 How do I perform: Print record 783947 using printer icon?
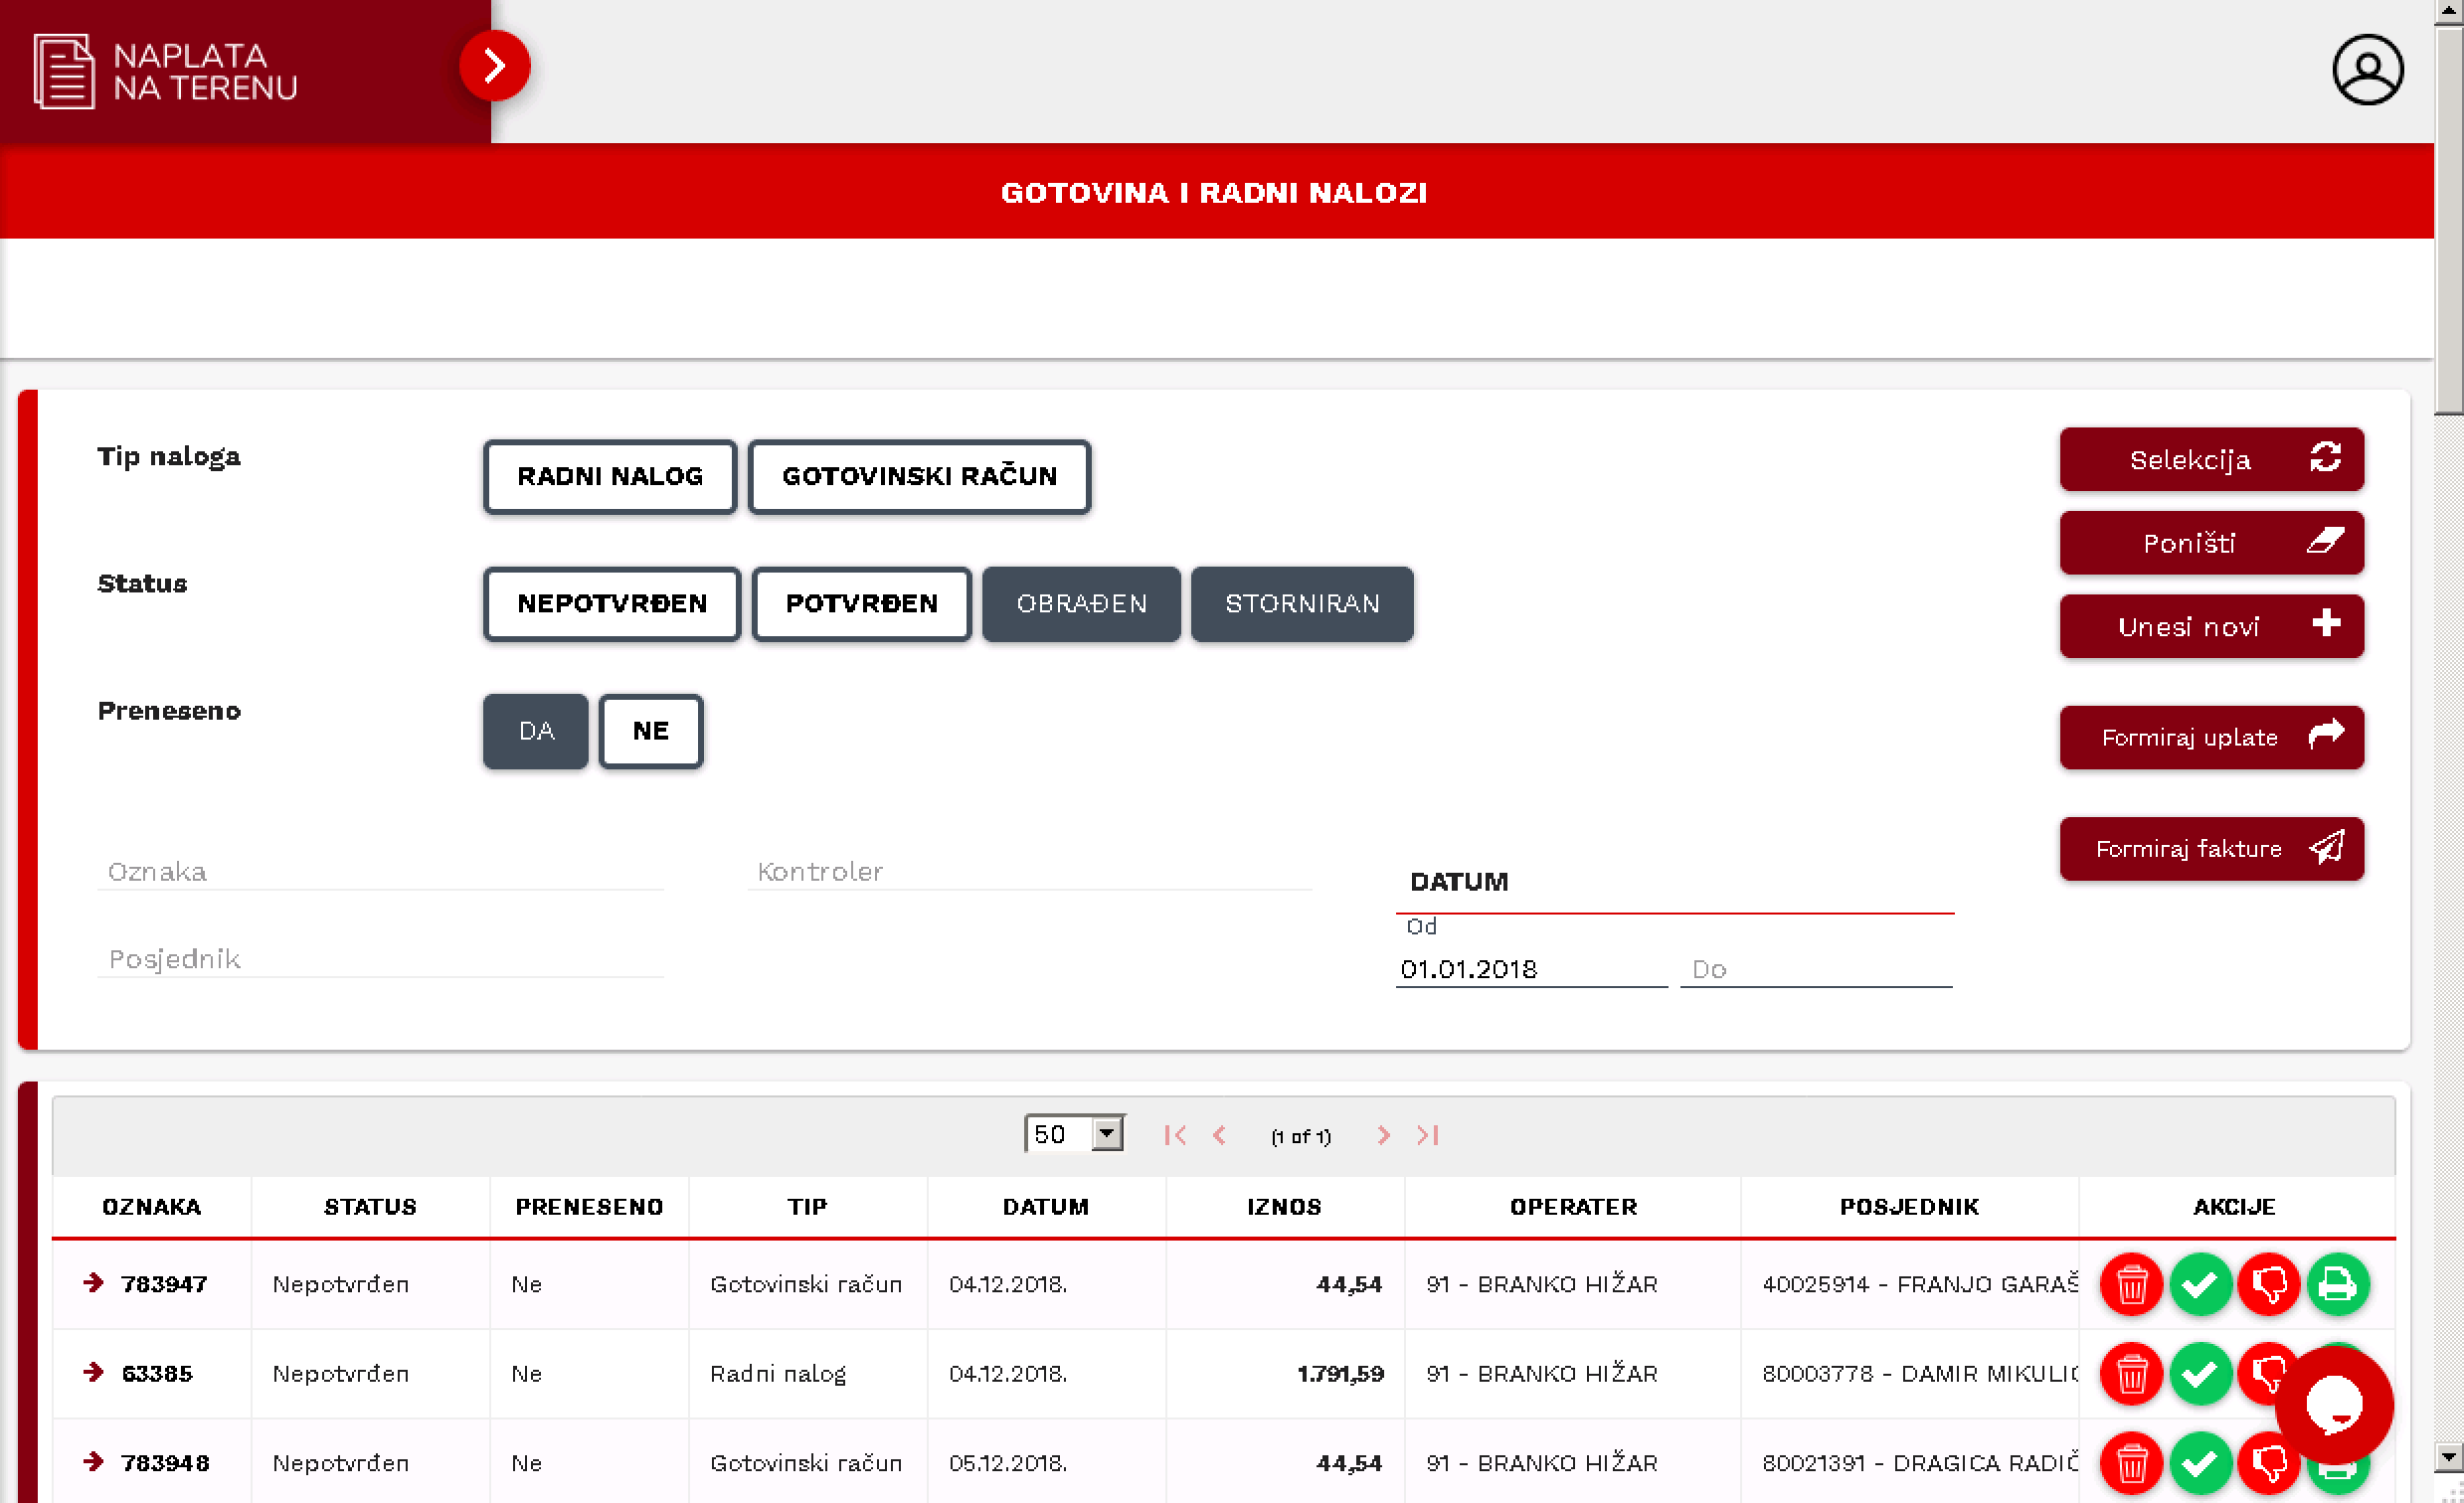pos(2337,1283)
